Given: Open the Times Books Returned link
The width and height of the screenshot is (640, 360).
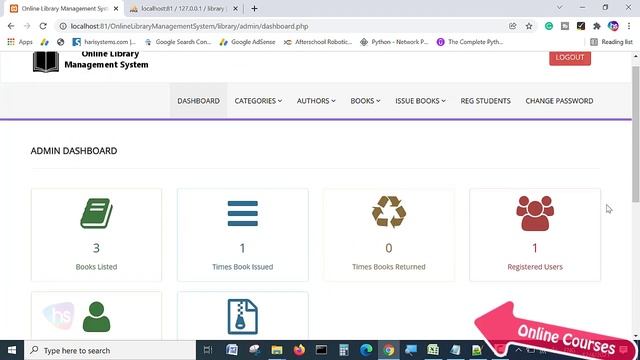Looking at the screenshot, I should click(x=389, y=267).
